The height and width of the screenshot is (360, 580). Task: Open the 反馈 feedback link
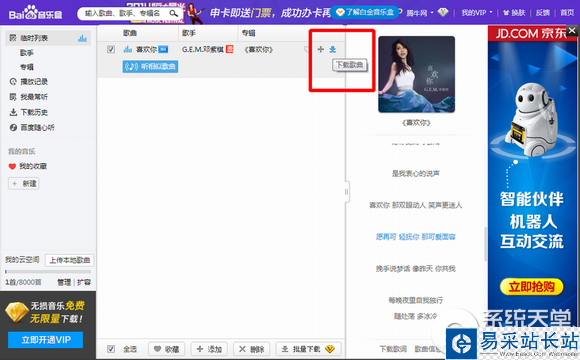point(543,13)
